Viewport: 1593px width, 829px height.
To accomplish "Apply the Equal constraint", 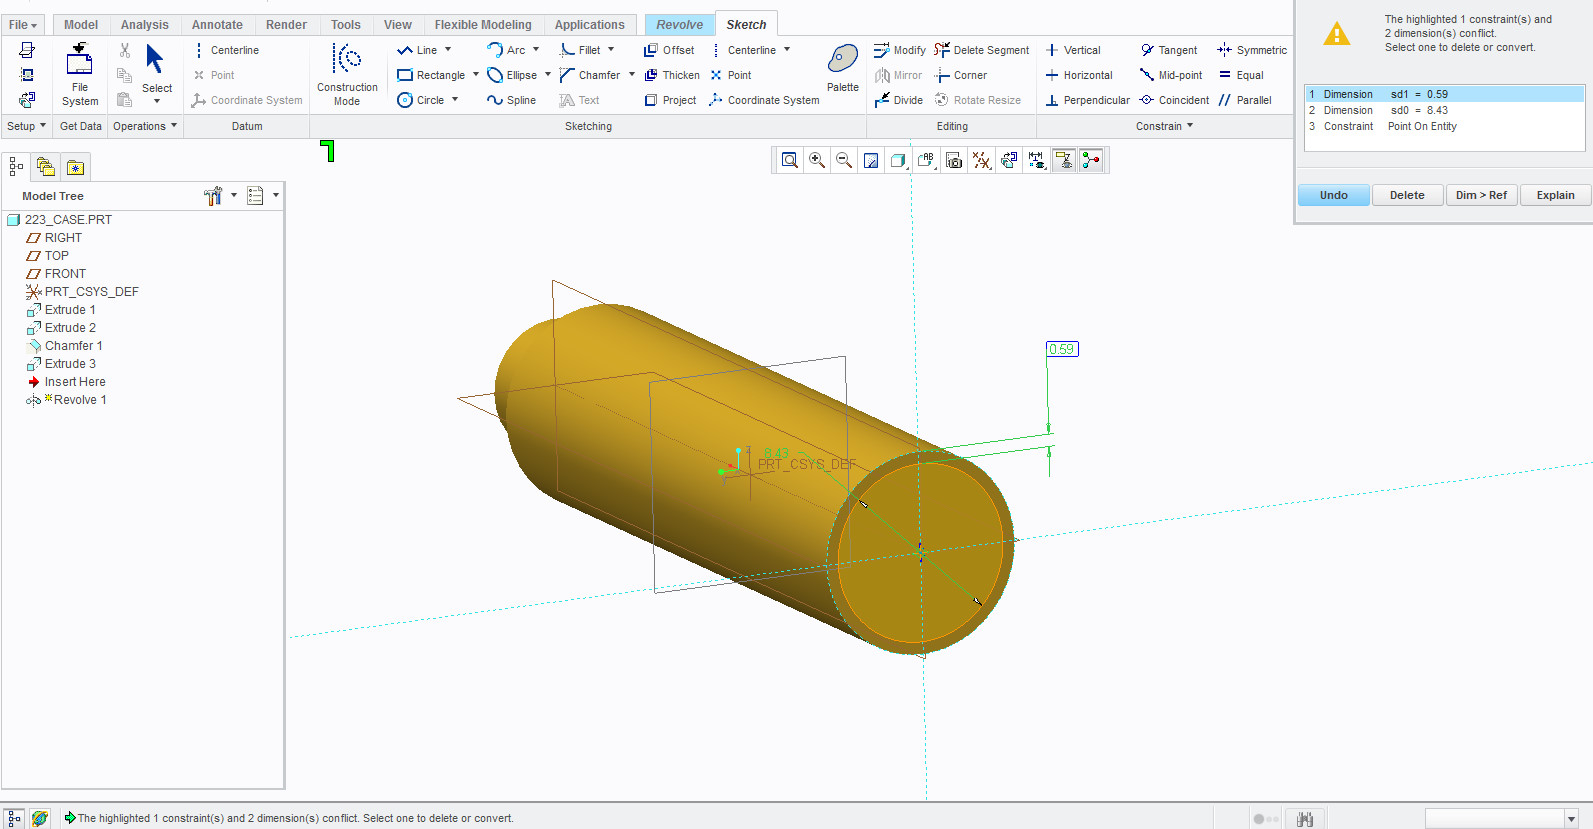I will coord(1241,75).
